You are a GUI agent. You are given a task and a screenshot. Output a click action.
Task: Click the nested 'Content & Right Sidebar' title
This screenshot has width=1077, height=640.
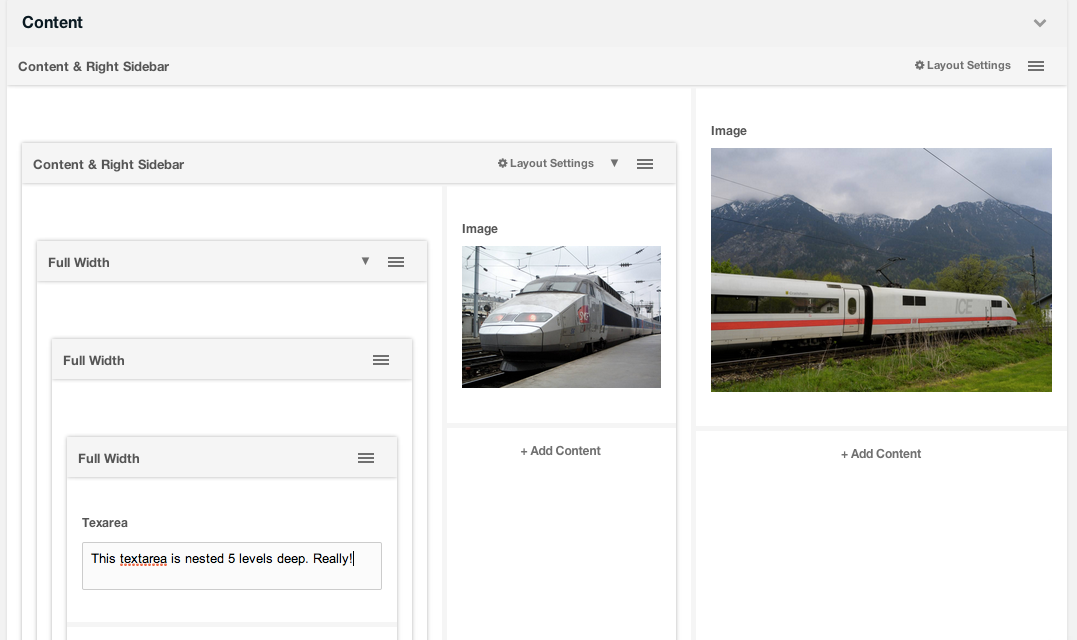coord(109,165)
